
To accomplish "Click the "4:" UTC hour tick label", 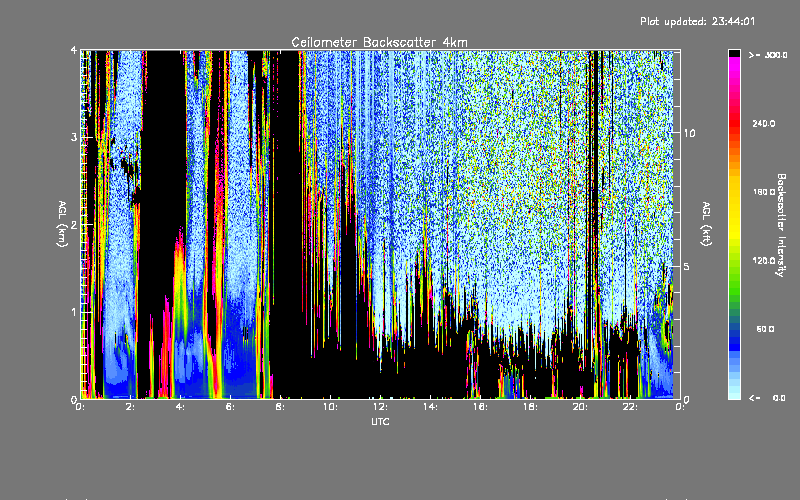I will click(x=181, y=407).
